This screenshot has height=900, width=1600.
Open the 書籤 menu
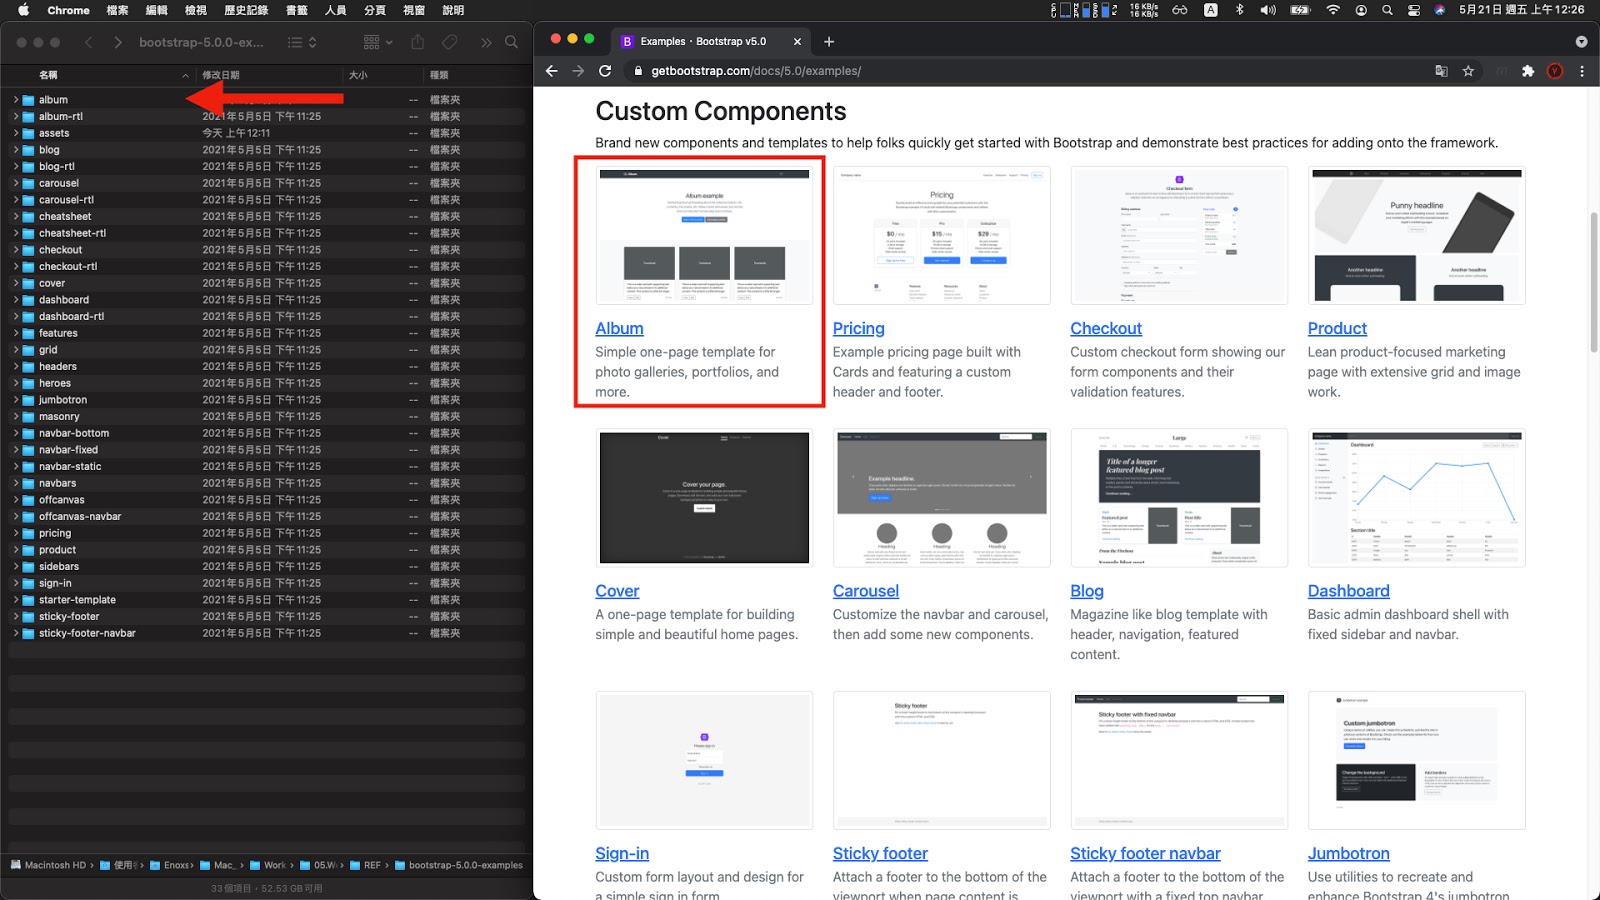pos(297,10)
